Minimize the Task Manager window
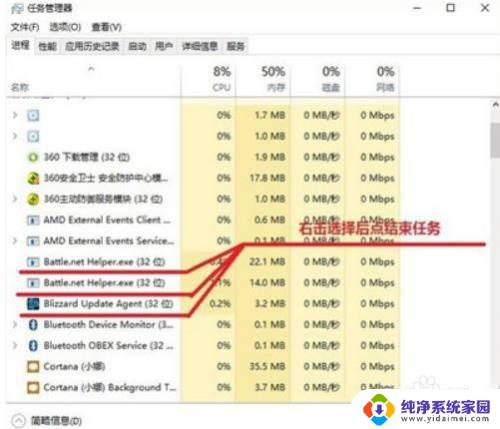Viewport: 500px width, 429px height. pyautogui.click(x=417, y=8)
